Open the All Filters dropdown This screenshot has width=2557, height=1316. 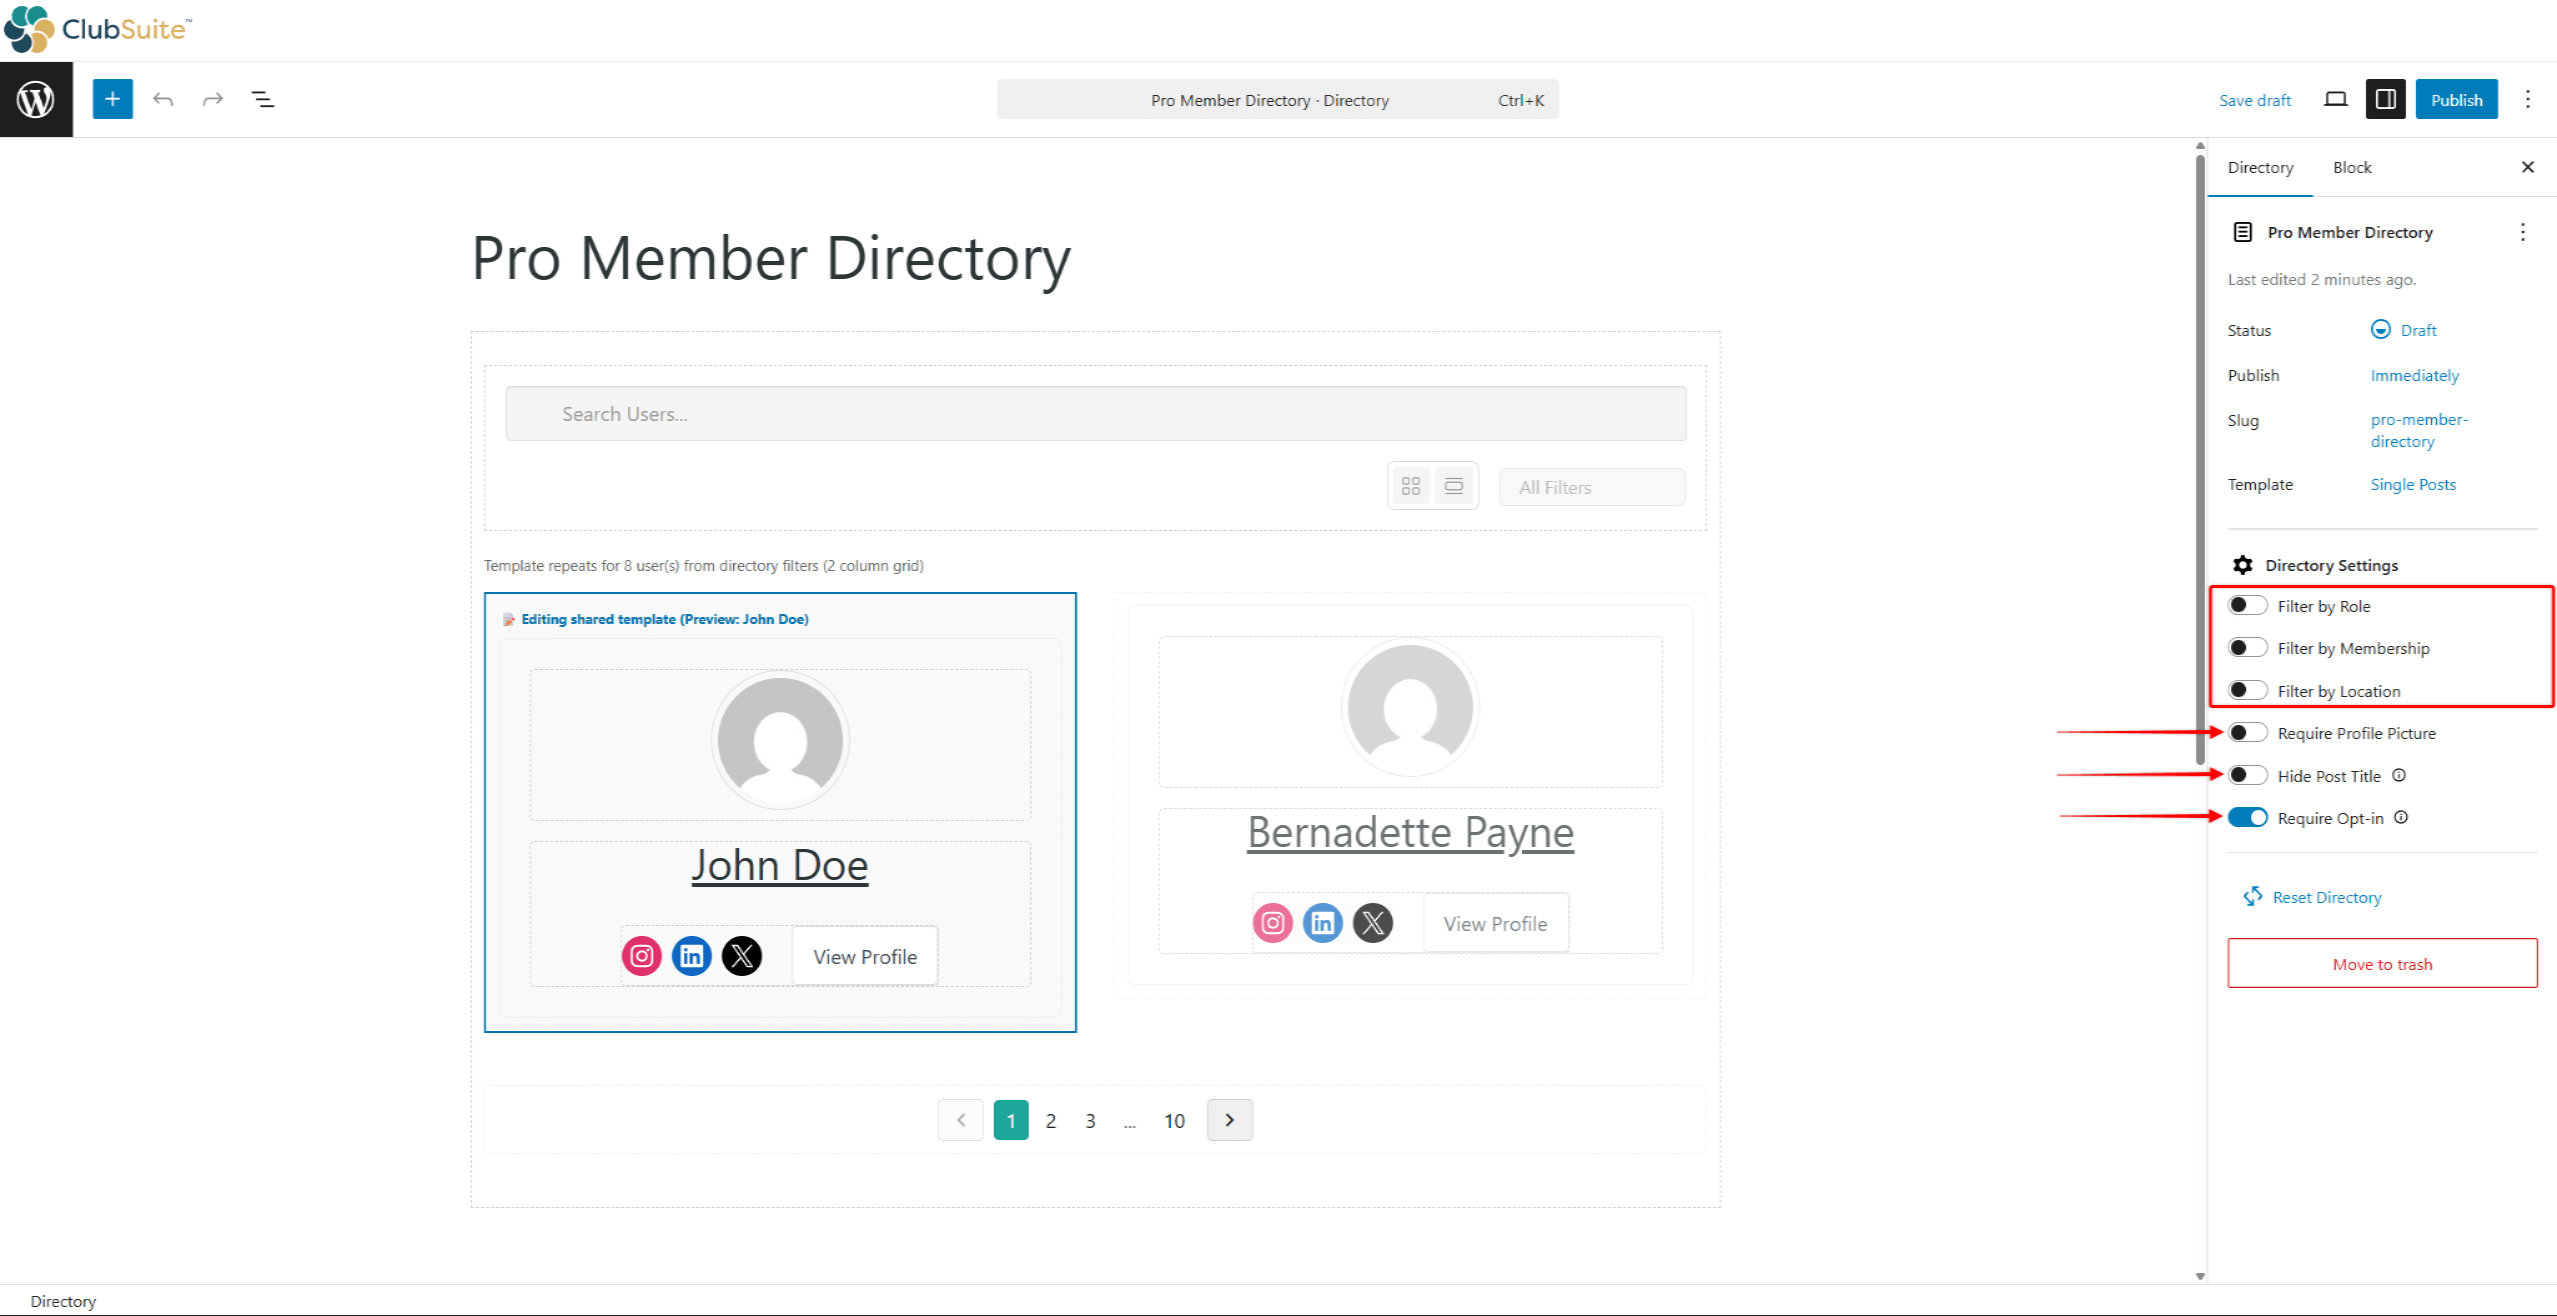[1591, 487]
